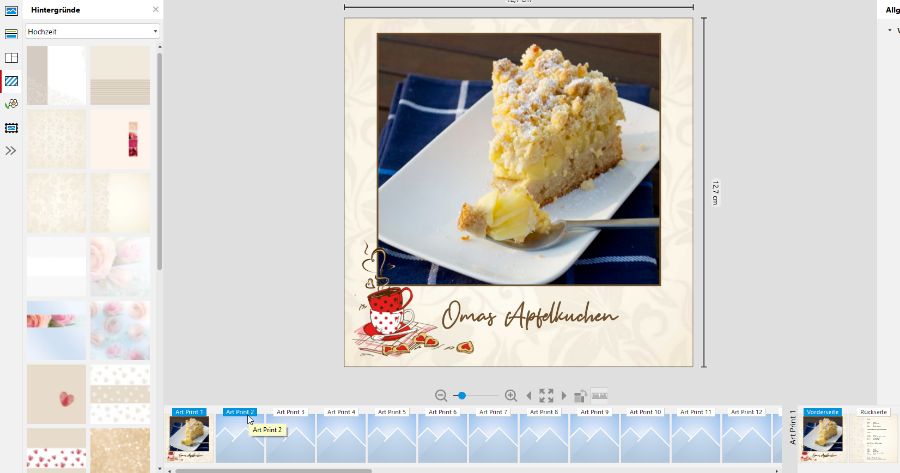The width and height of the screenshot is (900, 473).
Task: Choose the gold glitter background thumbnail
Action: pos(120,451)
